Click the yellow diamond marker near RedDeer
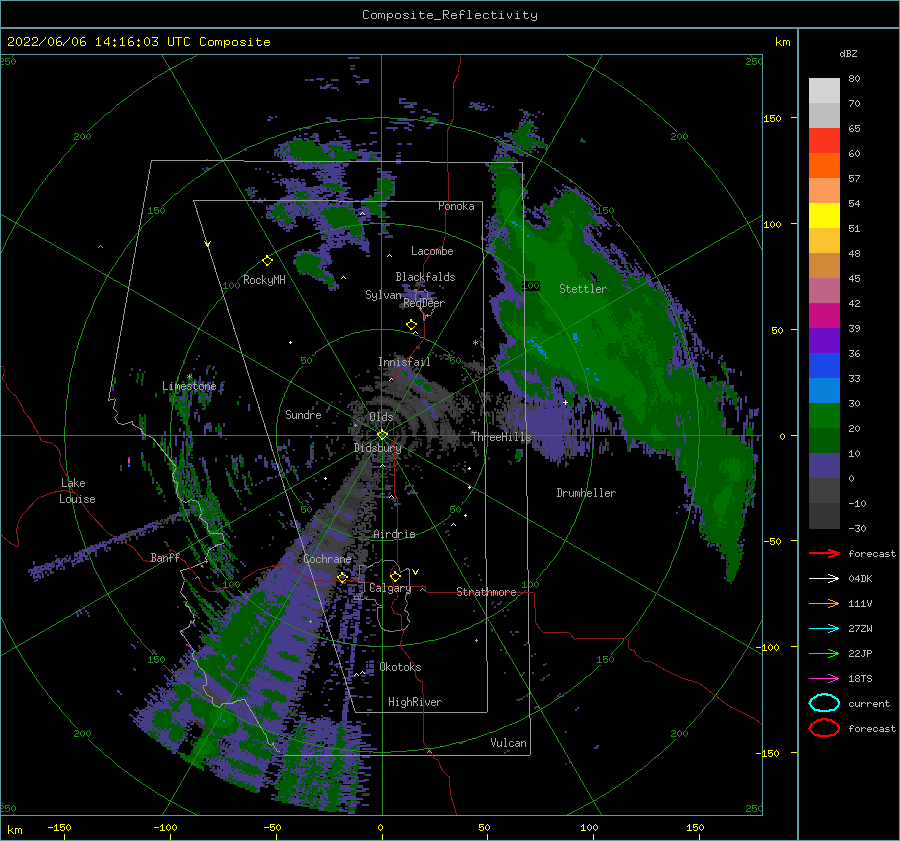 [411, 324]
